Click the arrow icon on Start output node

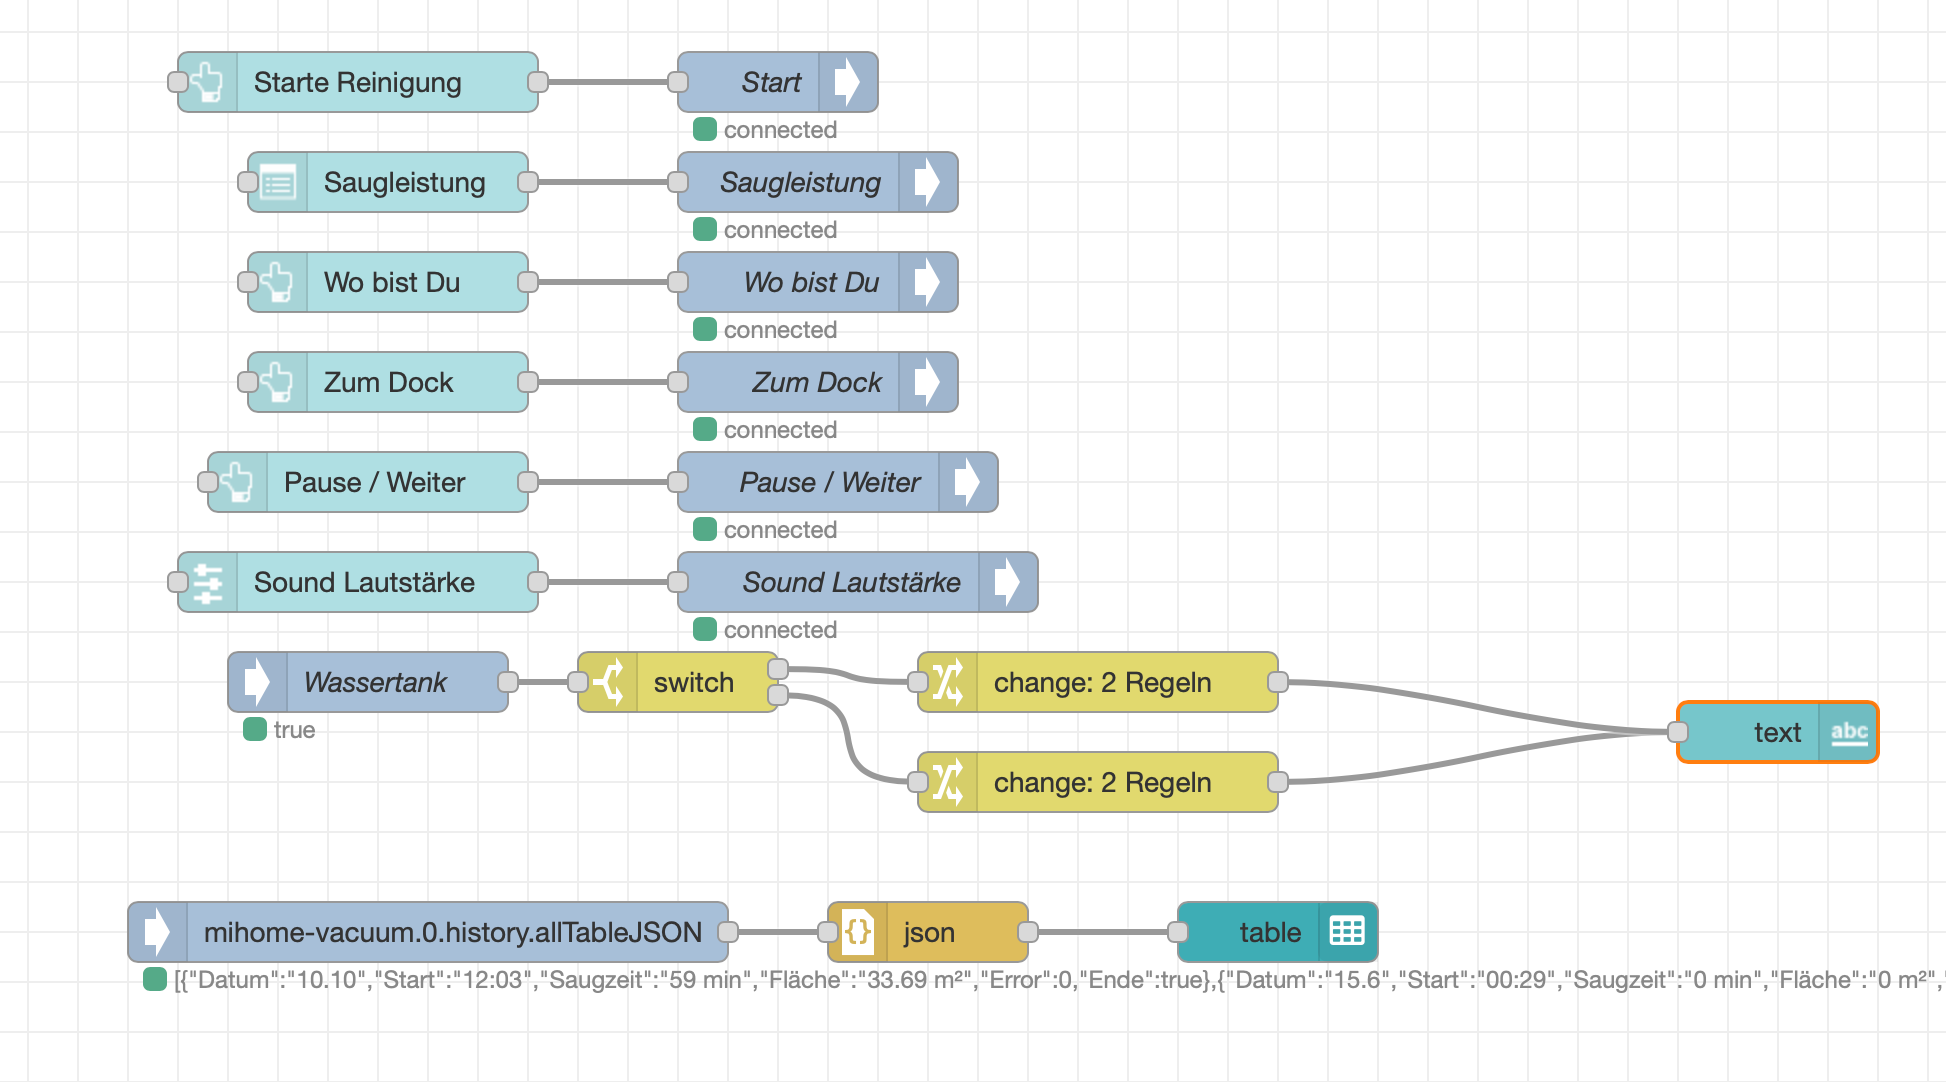(x=847, y=82)
